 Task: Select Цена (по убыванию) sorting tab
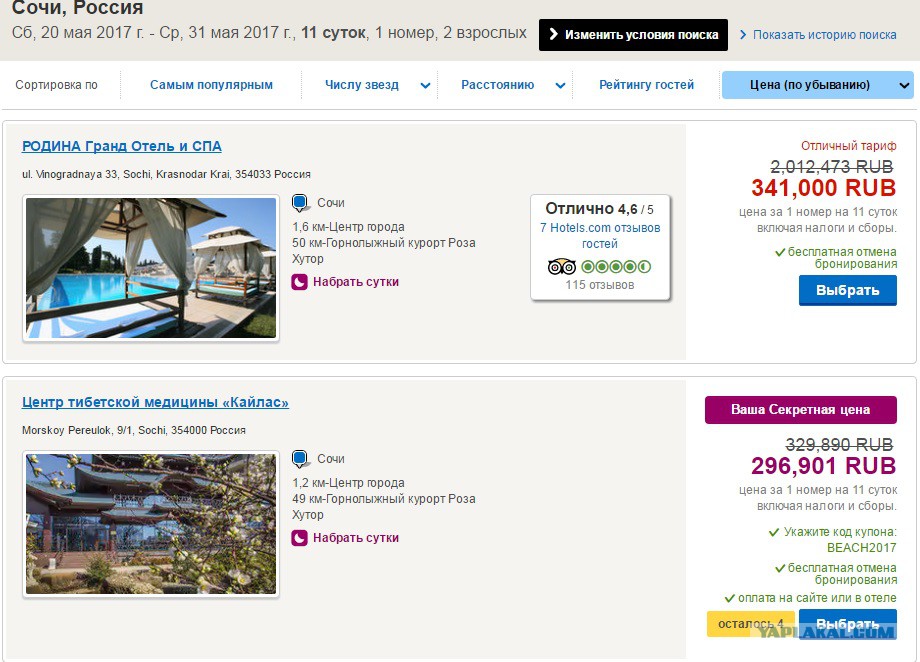pyautogui.click(x=817, y=85)
